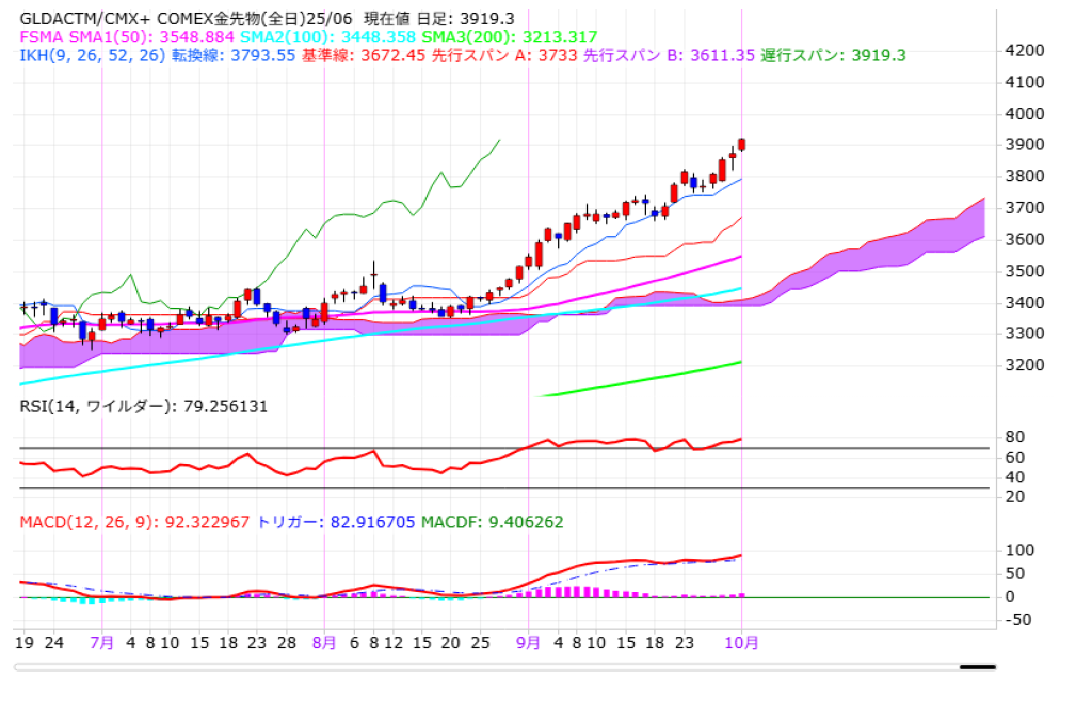1076x701 pixels.
Task: Click the 遅行スパン legend entry
Action: [832, 55]
